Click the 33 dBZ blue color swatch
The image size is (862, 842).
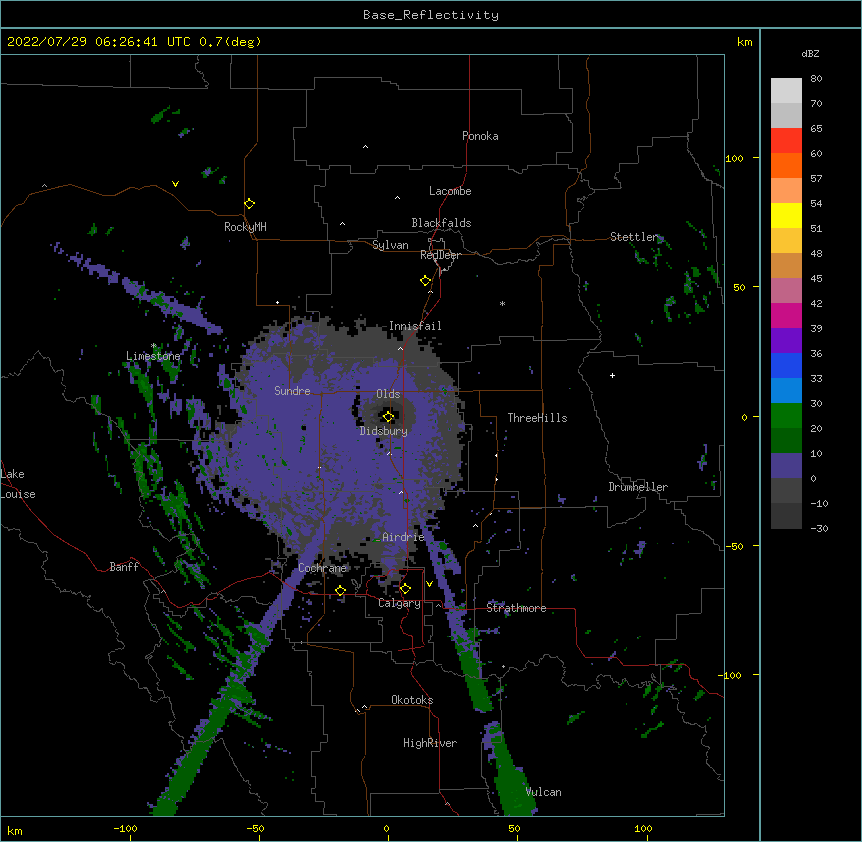tap(786, 390)
